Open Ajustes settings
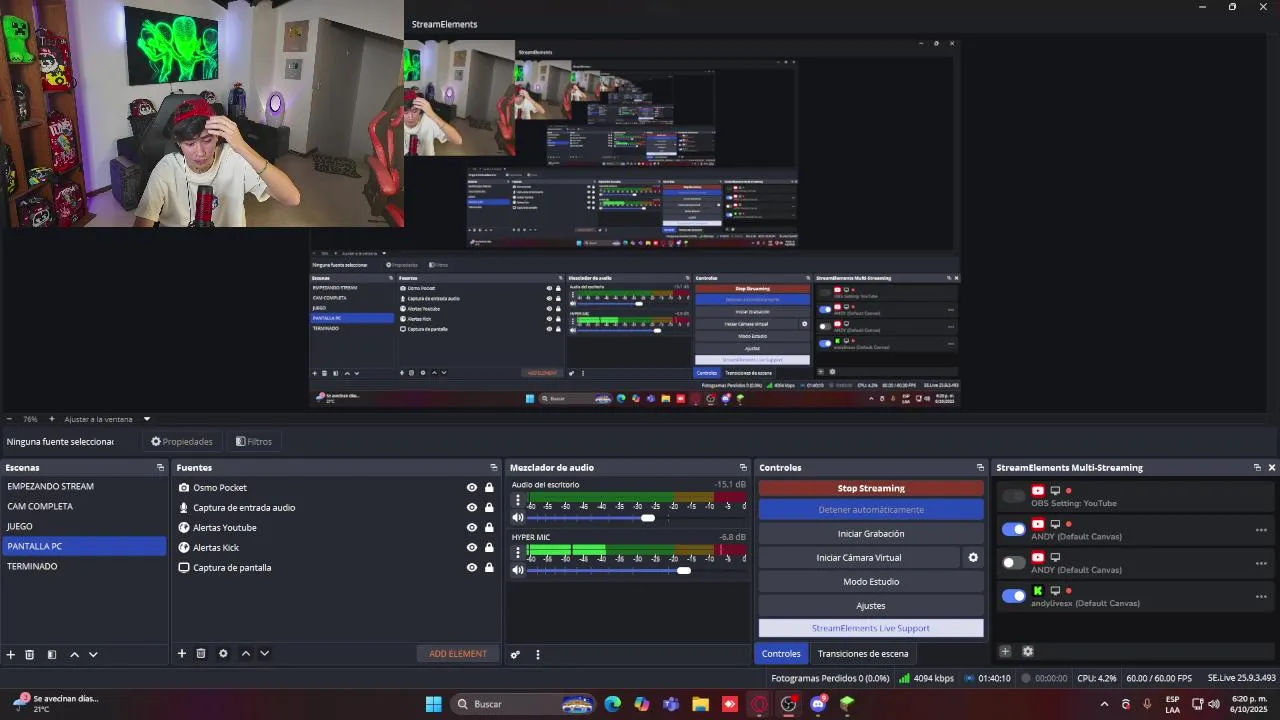The height and width of the screenshot is (720, 1280). tap(871, 606)
